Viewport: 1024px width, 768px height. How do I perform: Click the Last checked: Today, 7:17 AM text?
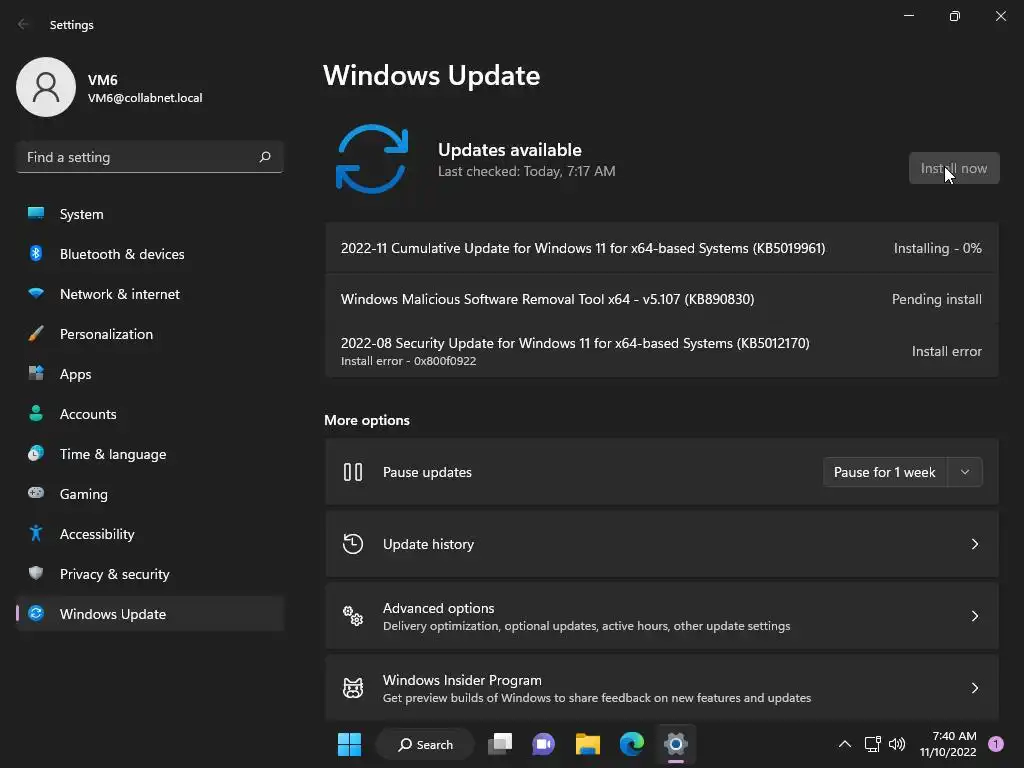tap(526, 171)
